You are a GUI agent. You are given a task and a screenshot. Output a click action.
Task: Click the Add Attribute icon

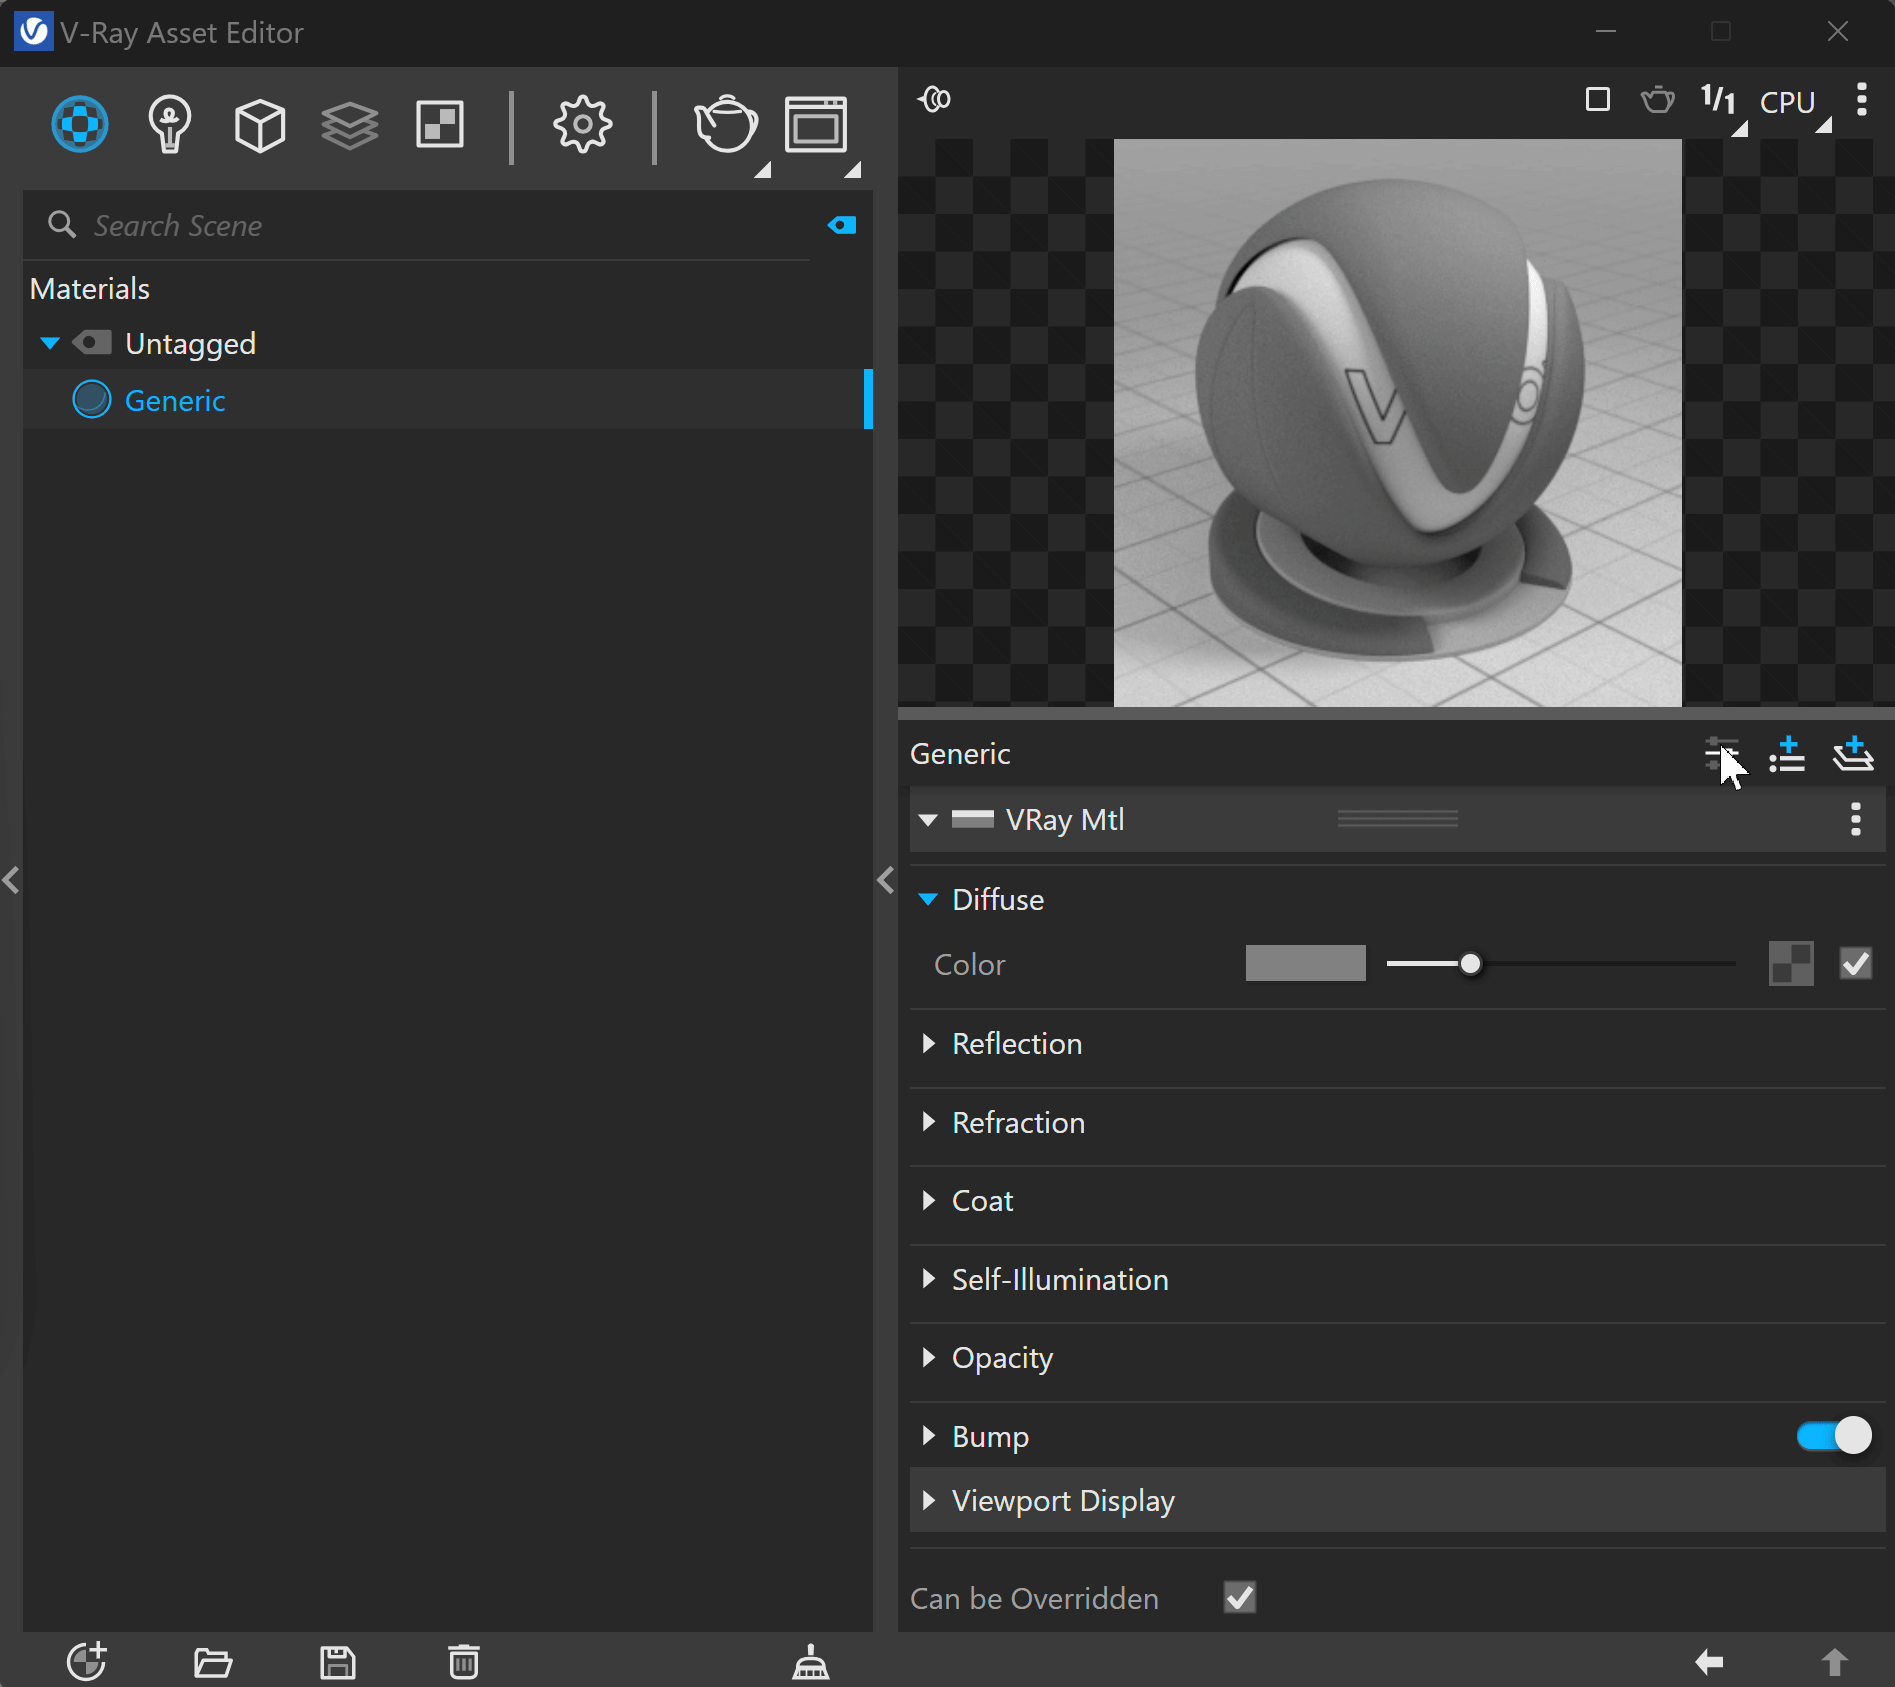(1787, 755)
